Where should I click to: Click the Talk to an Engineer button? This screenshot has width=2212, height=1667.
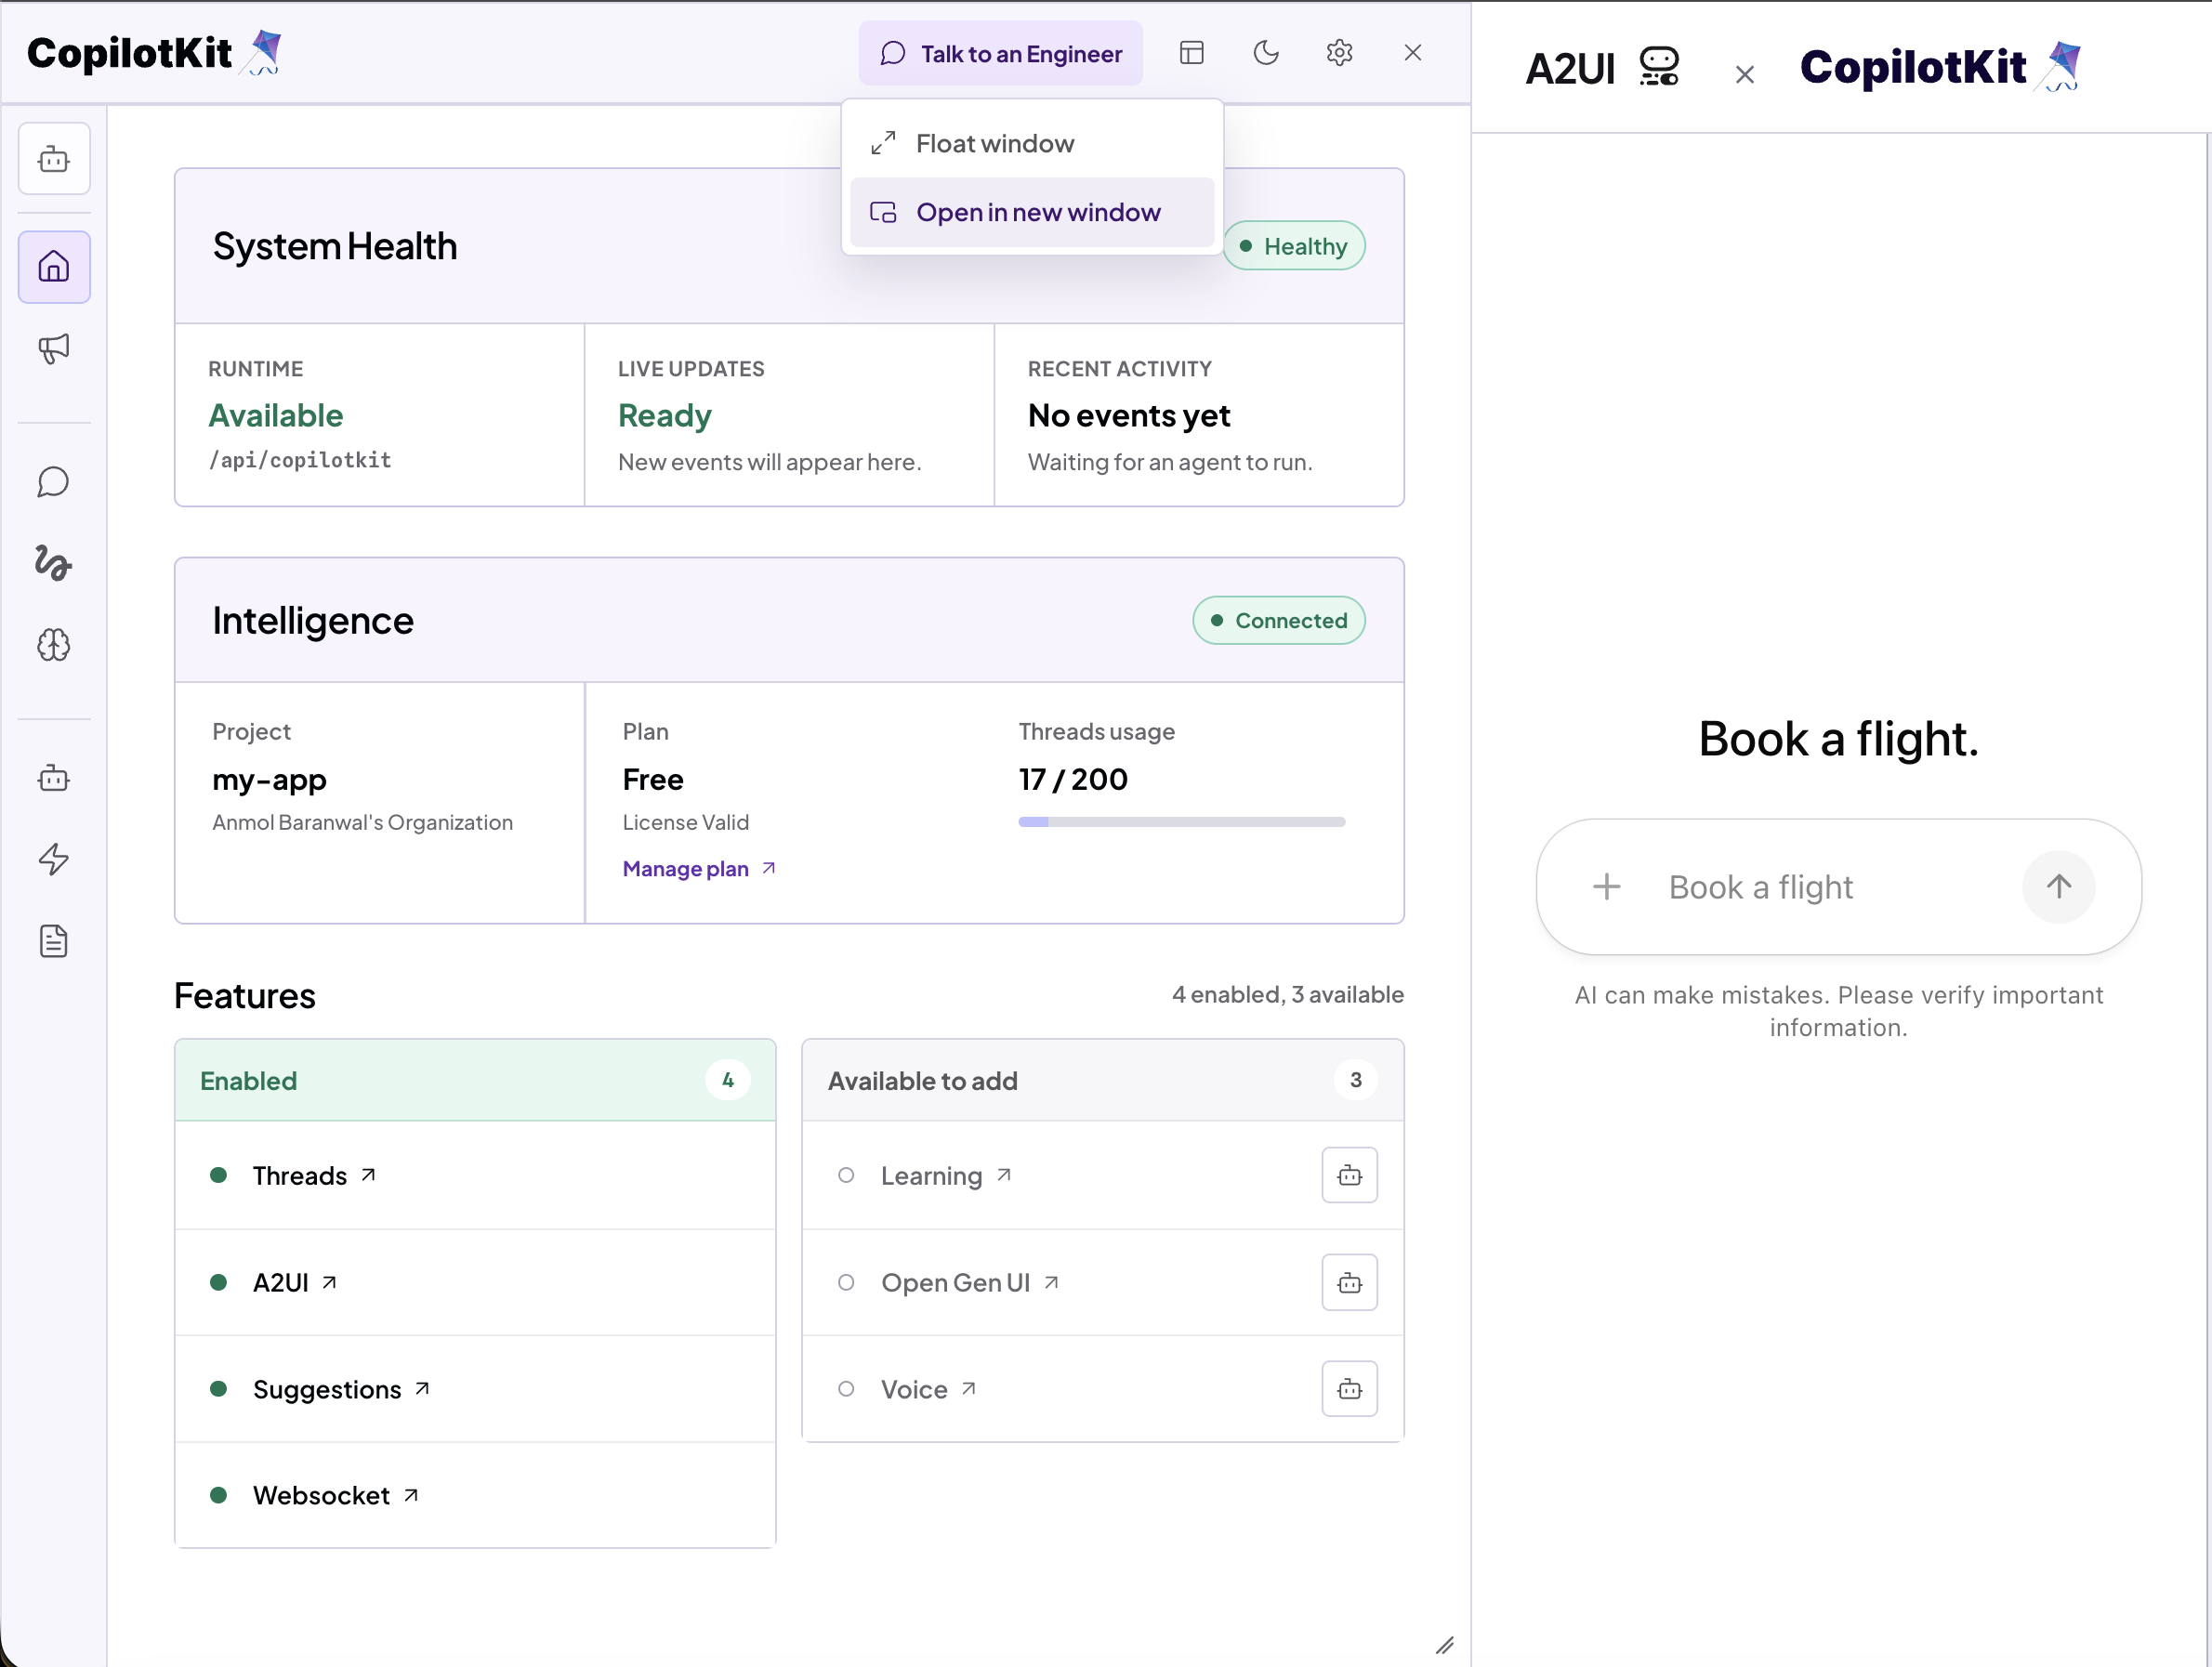1000,53
